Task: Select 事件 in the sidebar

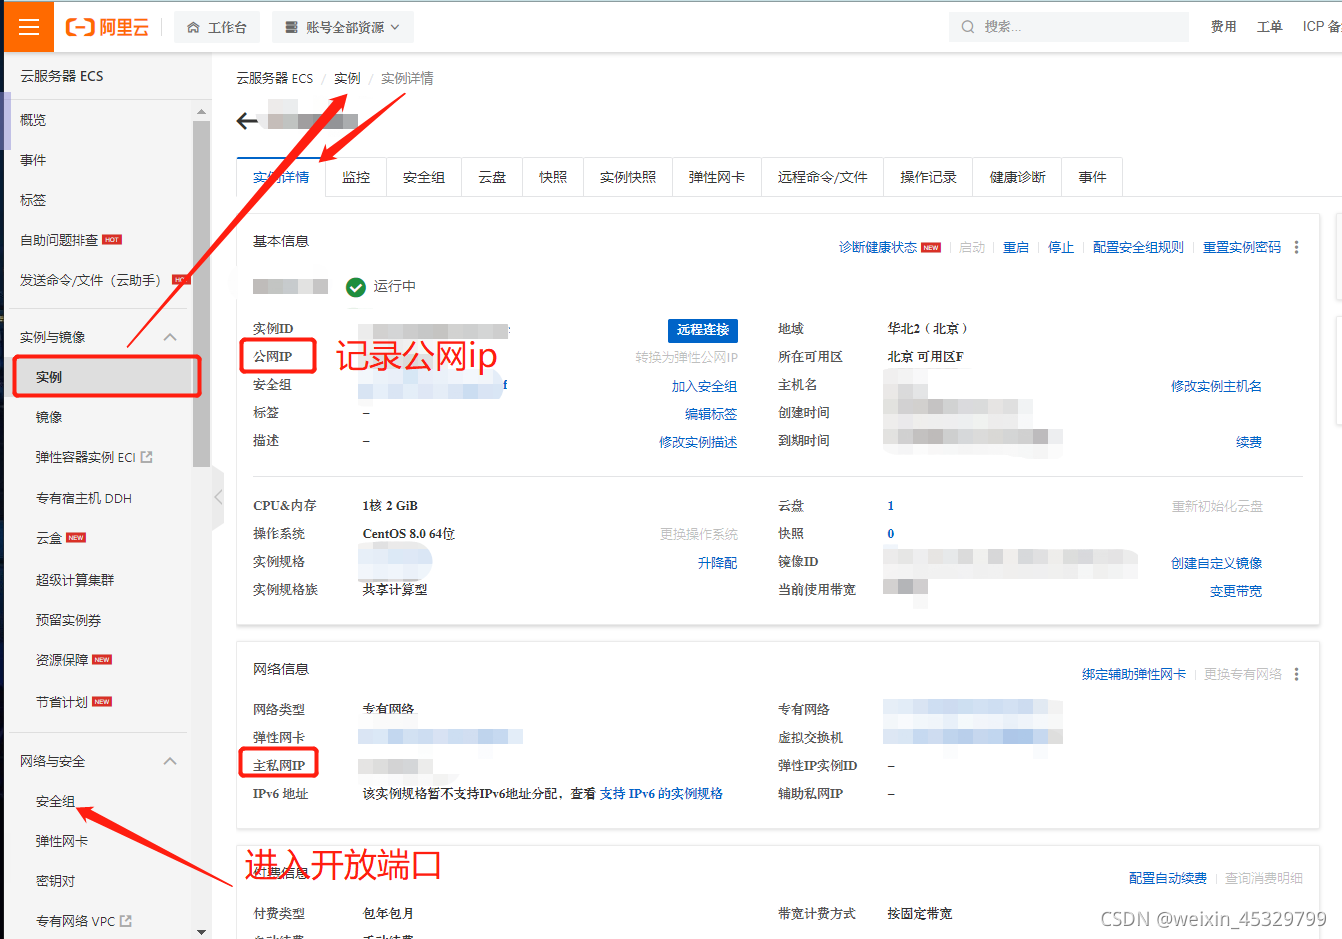Action: pos(33,160)
